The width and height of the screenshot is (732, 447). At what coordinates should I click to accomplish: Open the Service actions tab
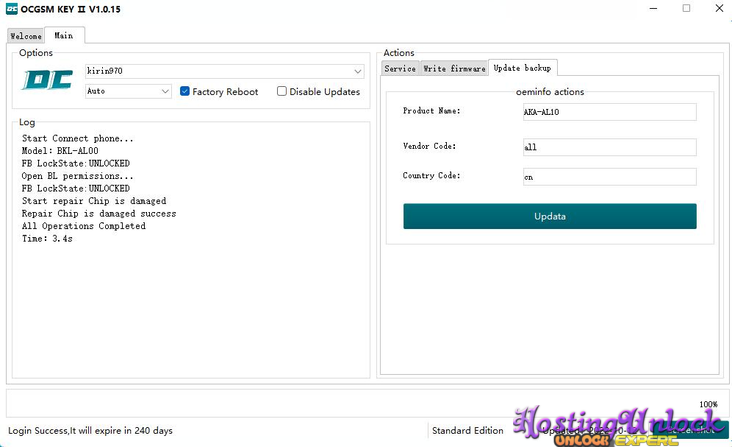pyautogui.click(x=400, y=69)
